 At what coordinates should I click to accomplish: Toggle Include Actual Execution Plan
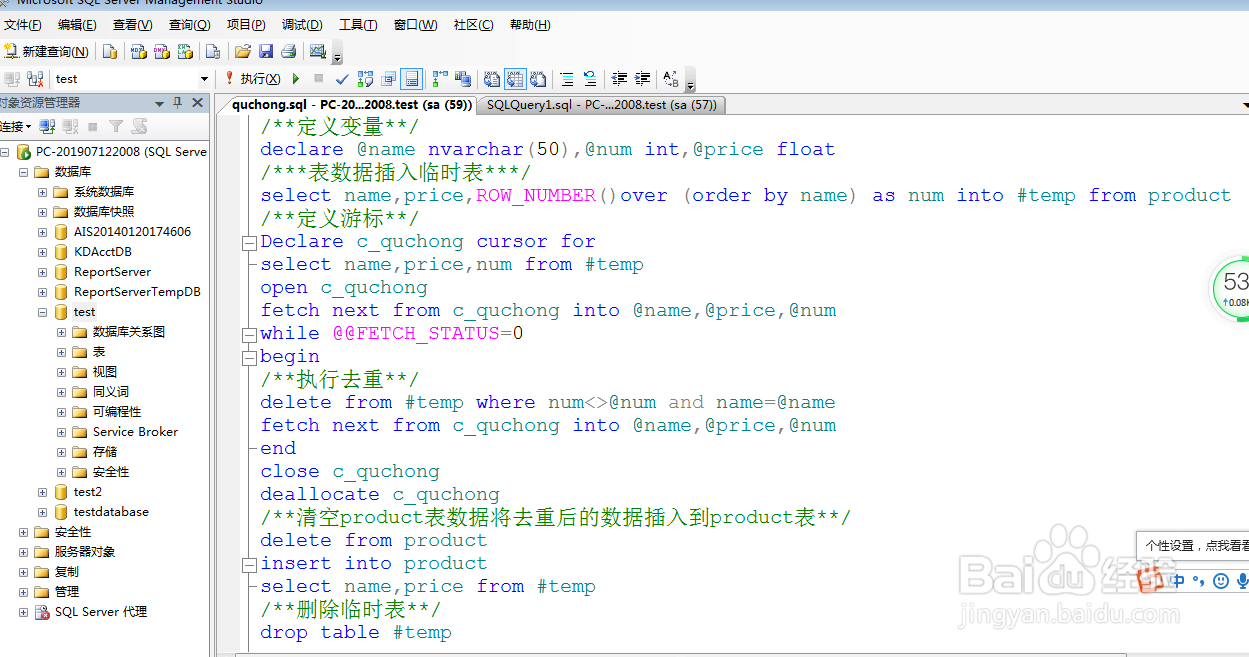[438, 78]
